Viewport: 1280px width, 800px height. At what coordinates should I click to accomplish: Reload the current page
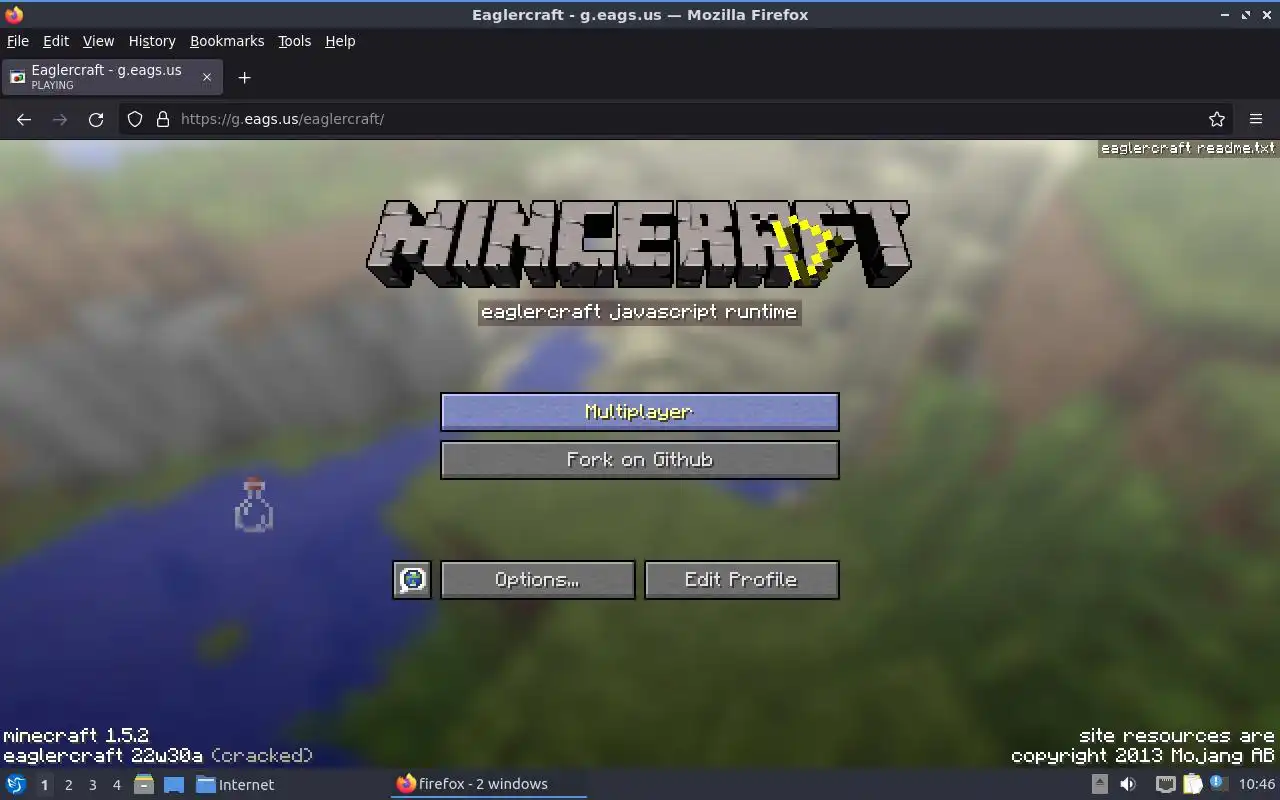click(96, 119)
